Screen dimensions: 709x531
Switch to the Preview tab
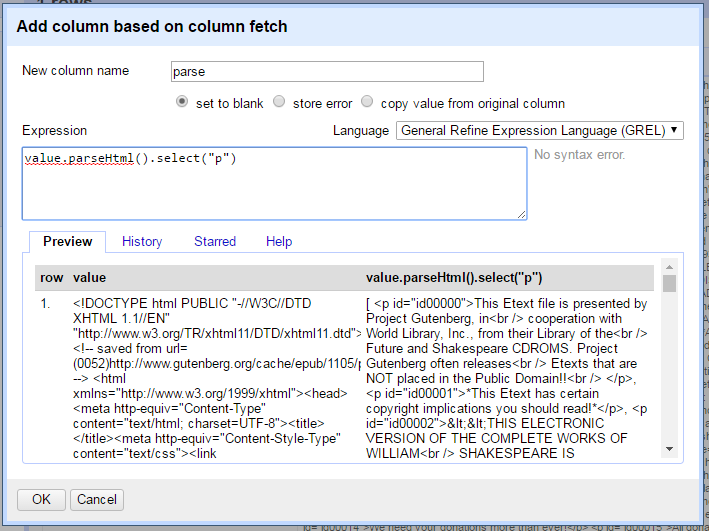coord(68,241)
